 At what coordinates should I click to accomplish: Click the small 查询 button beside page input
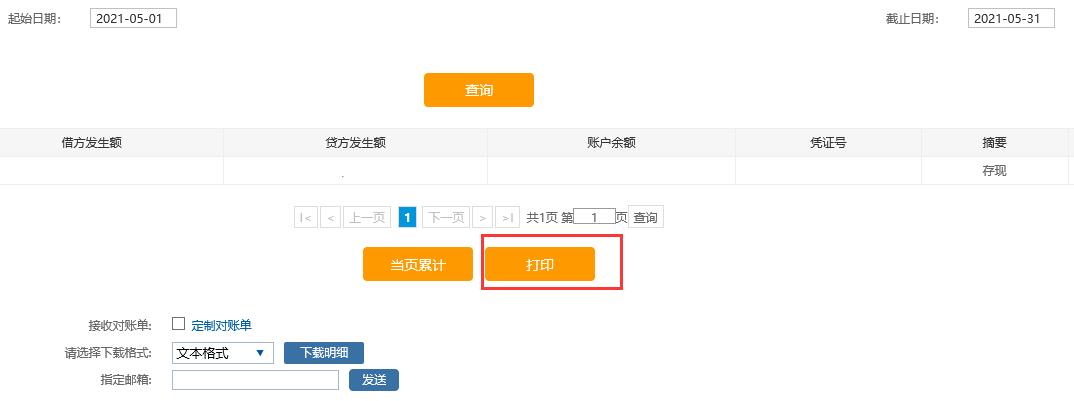click(645, 217)
